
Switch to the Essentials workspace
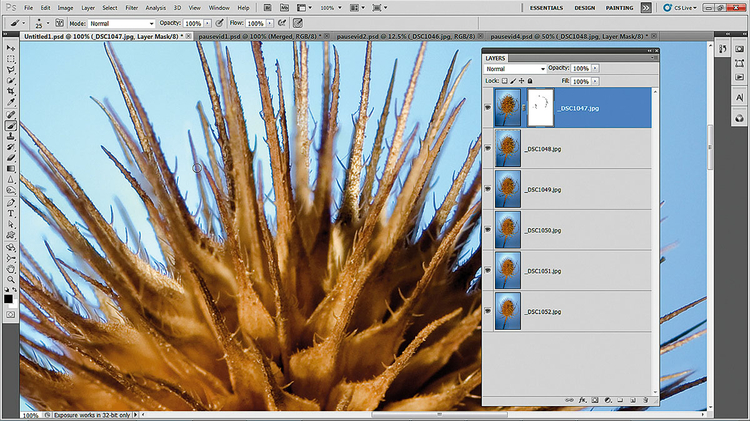tap(546, 8)
